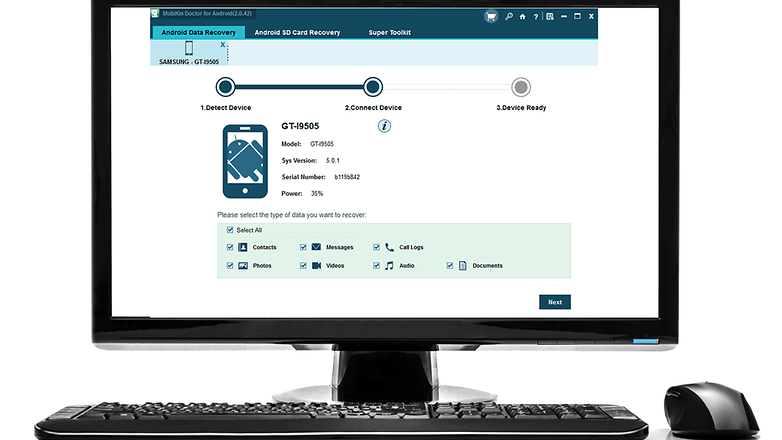Uncheck the Videos checkbox
The width and height of the screenshot is (782, 440).
[303, 265]
